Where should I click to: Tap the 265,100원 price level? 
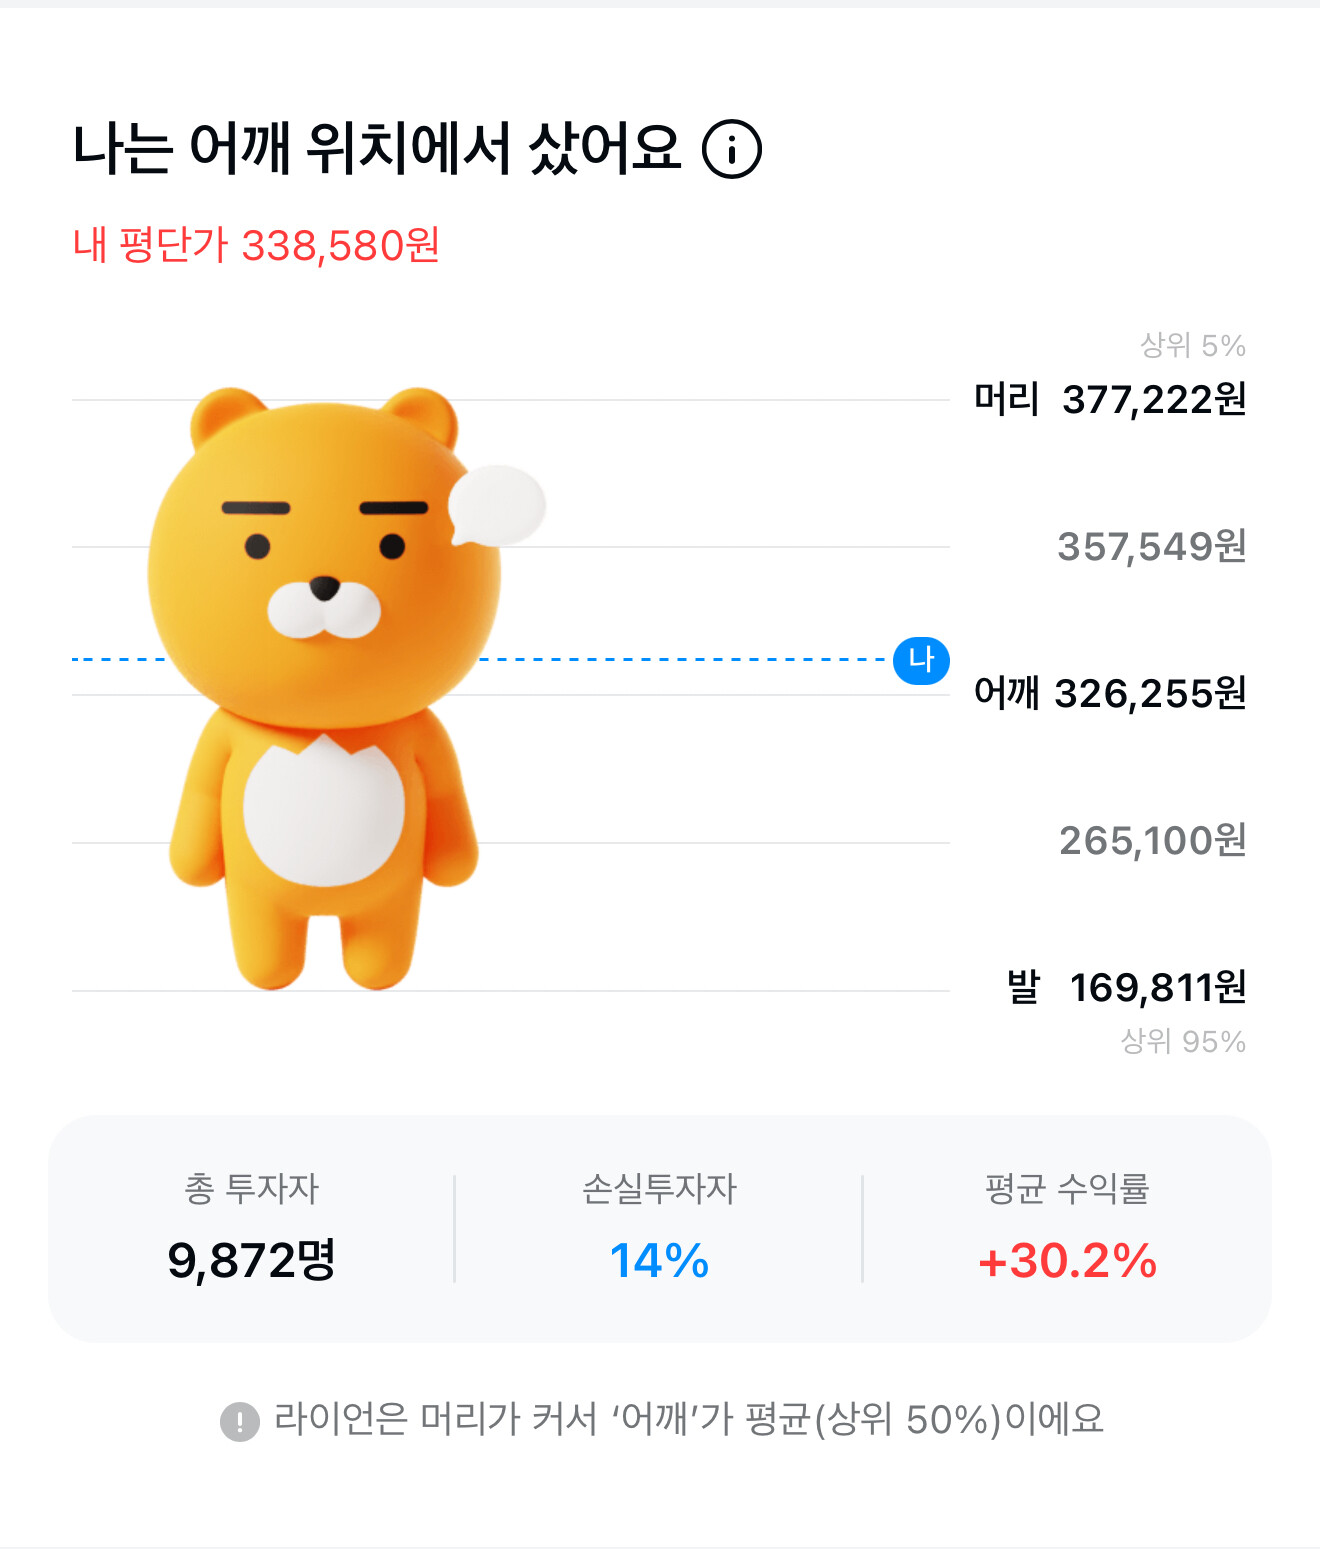1153,840
